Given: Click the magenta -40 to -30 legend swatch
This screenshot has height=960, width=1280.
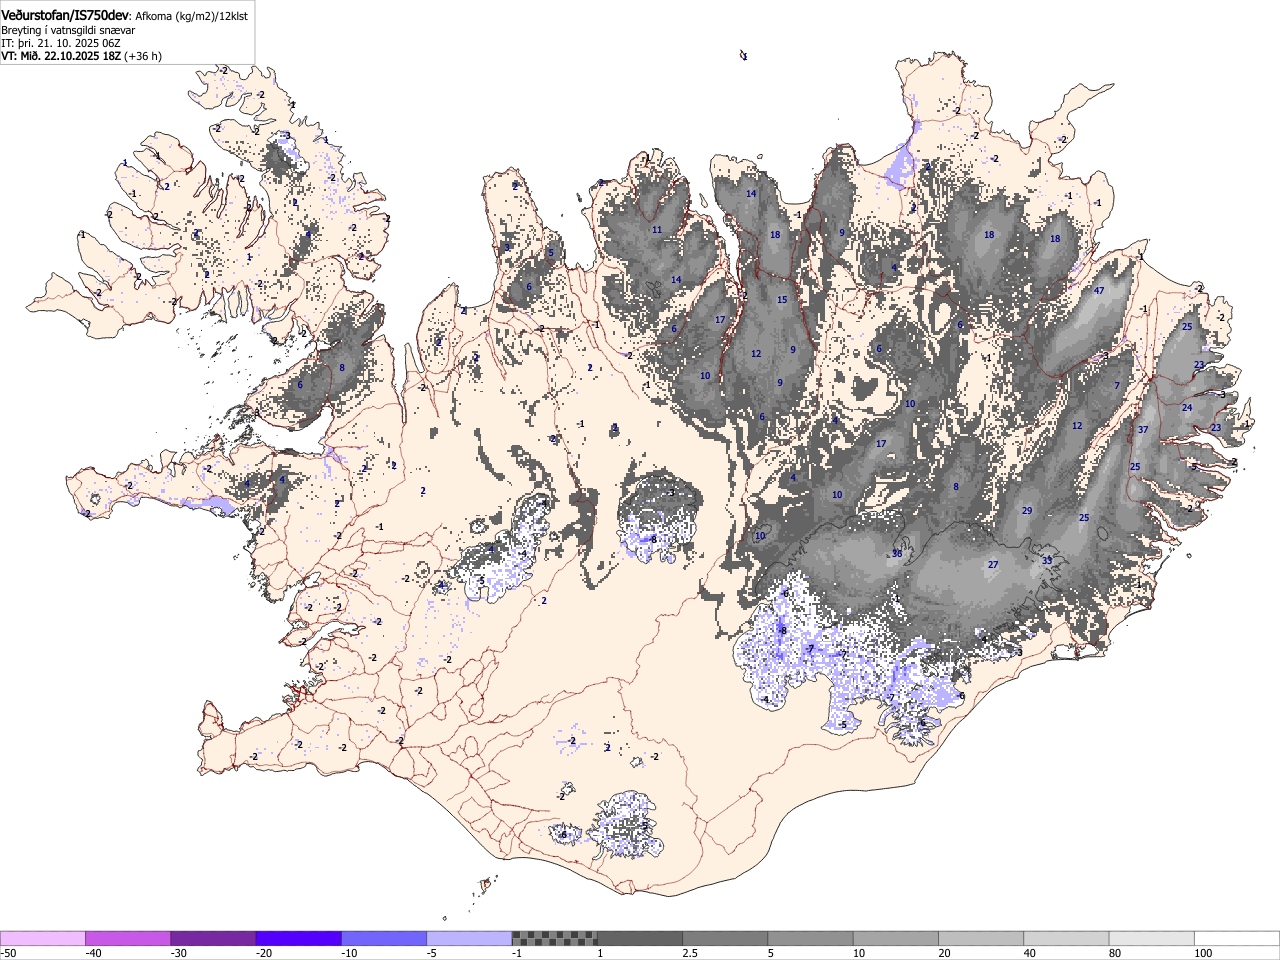Looking at the screenshot, I should [128, 938].
